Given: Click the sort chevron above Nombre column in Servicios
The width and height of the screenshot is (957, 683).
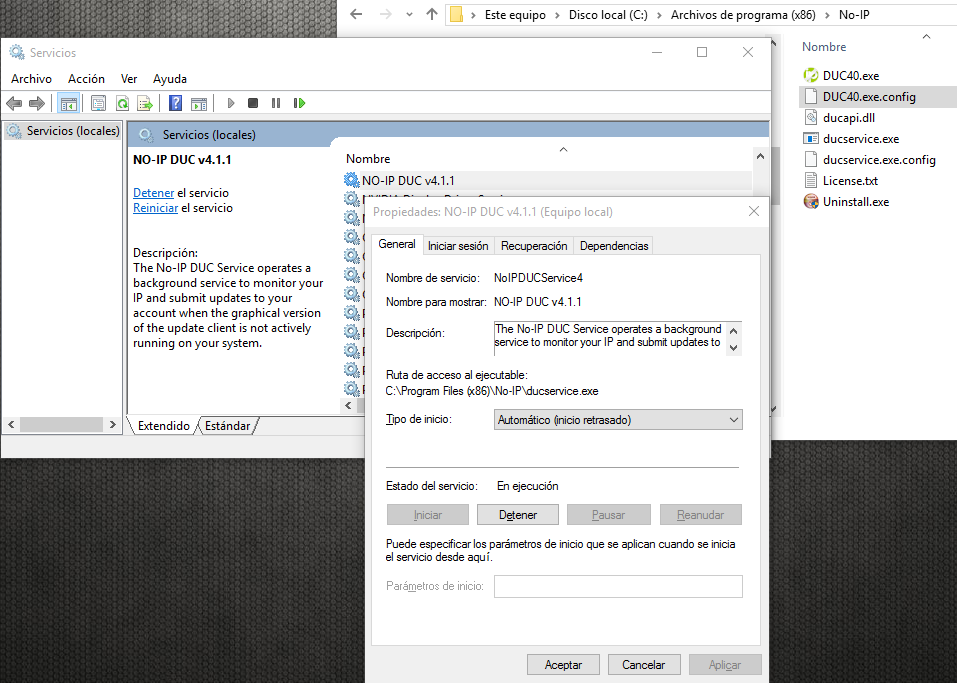Looking at the screenshot, I should pos(563,150).
